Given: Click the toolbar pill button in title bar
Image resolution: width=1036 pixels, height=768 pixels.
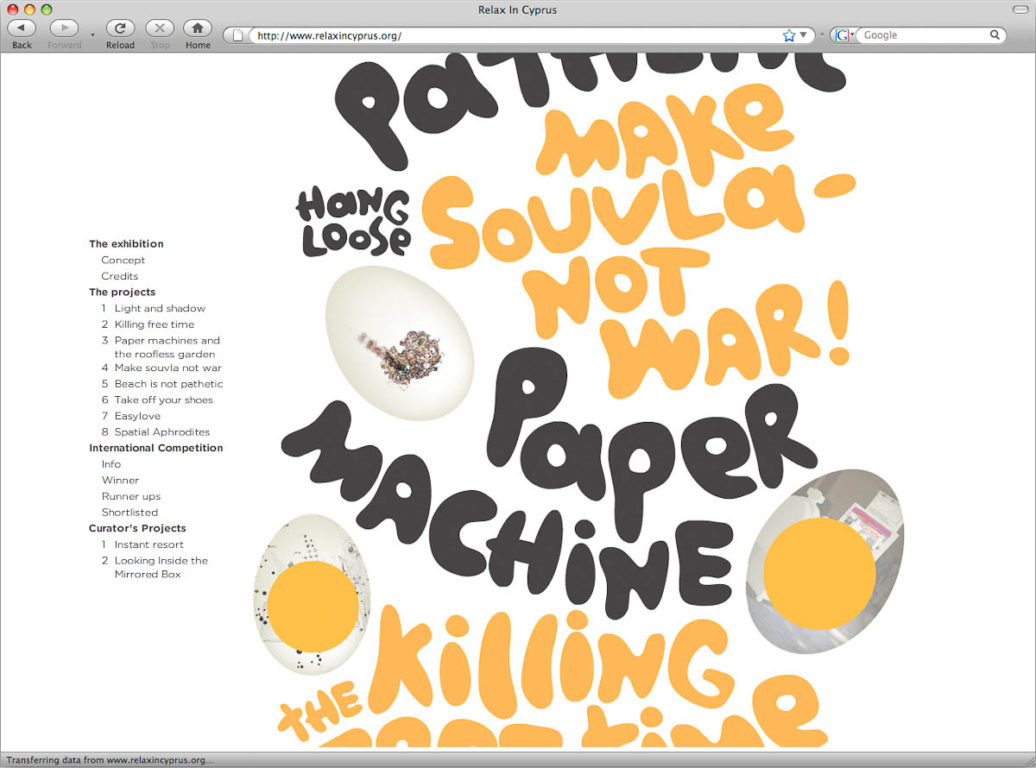Looking at the screenshot, I should point(1021,9).
